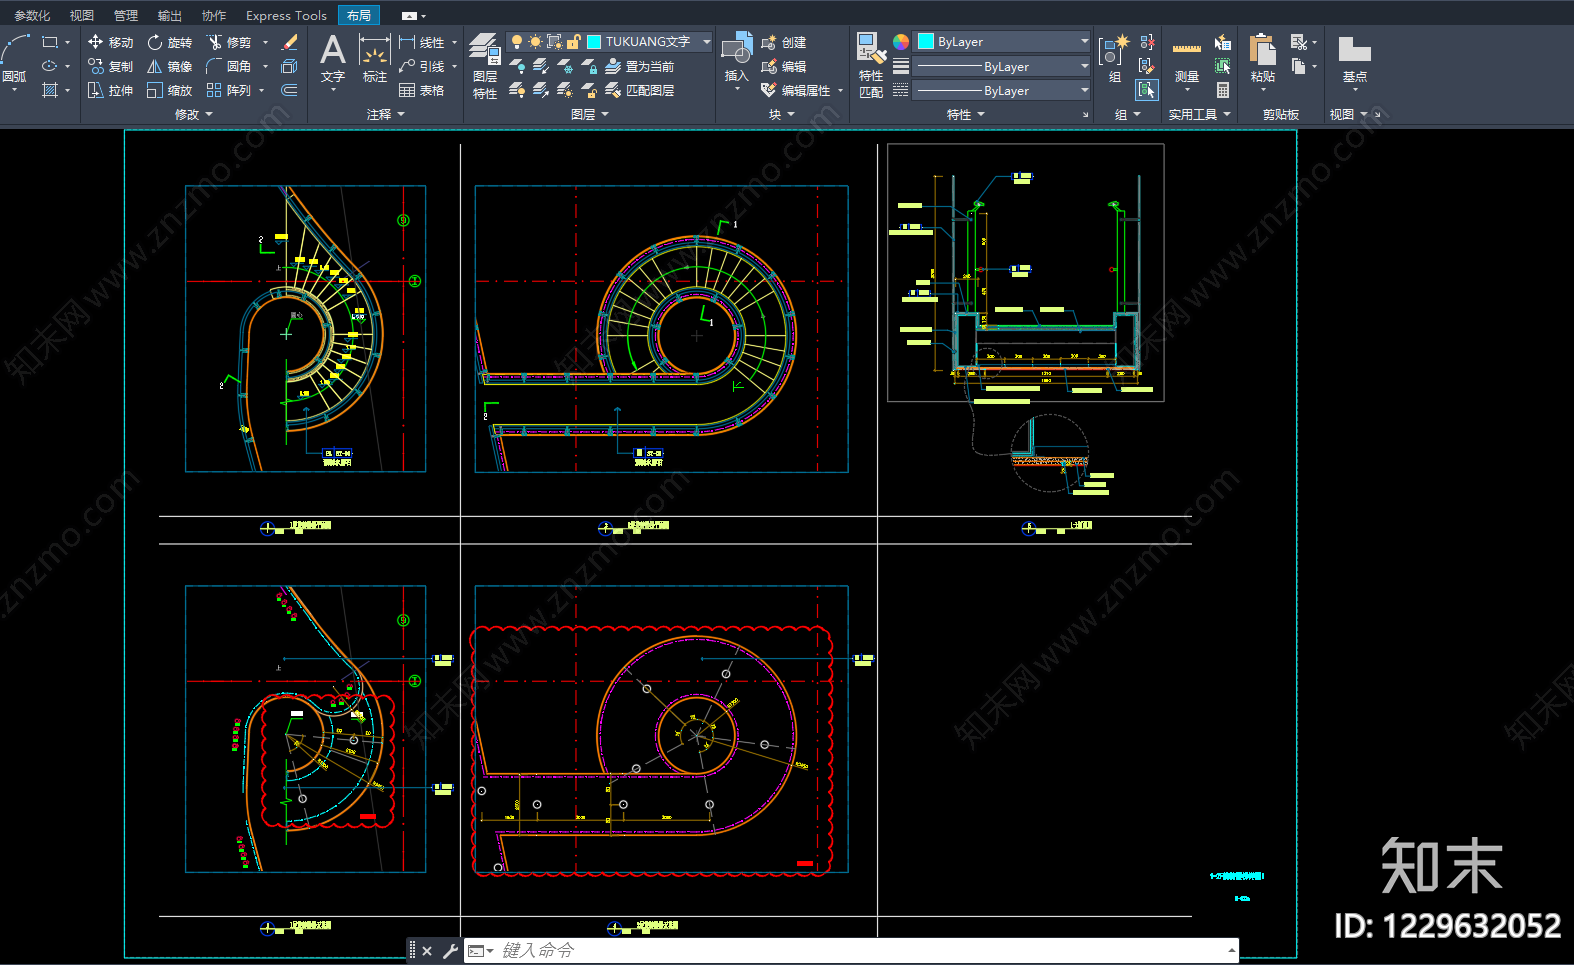Click 置为当前 (Make Current) button
The height and width of the screenshot is (965, 1574).
pos(640,66)
